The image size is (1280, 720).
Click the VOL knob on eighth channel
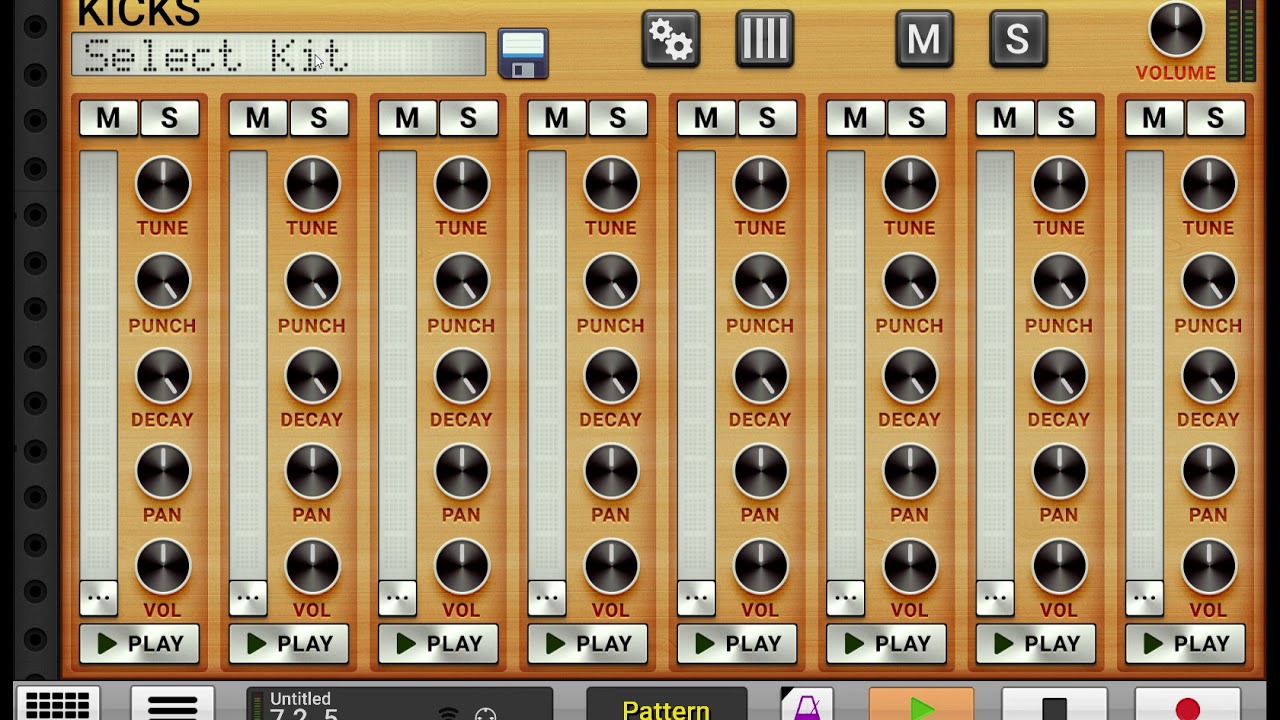point(1209,567)
